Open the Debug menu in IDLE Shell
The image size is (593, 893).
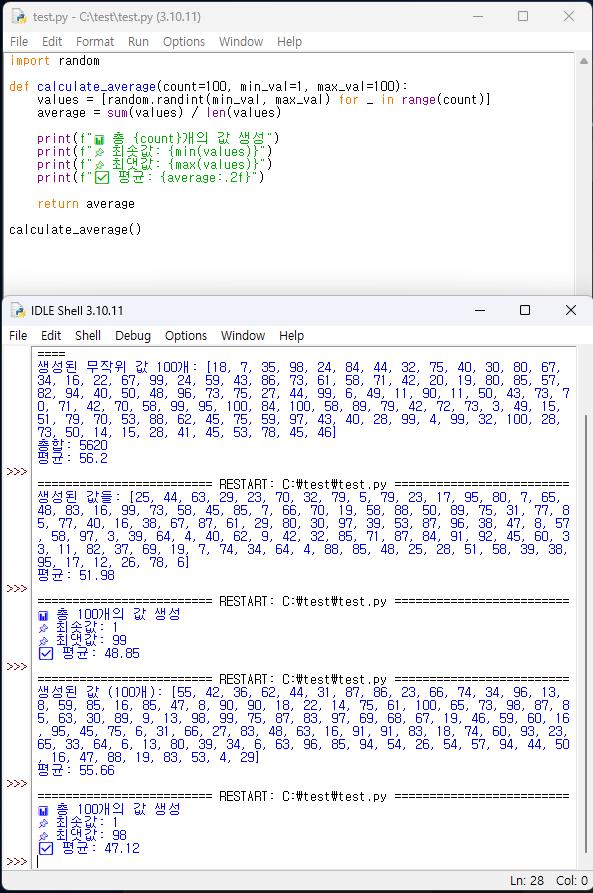click(x=133, y=335)
